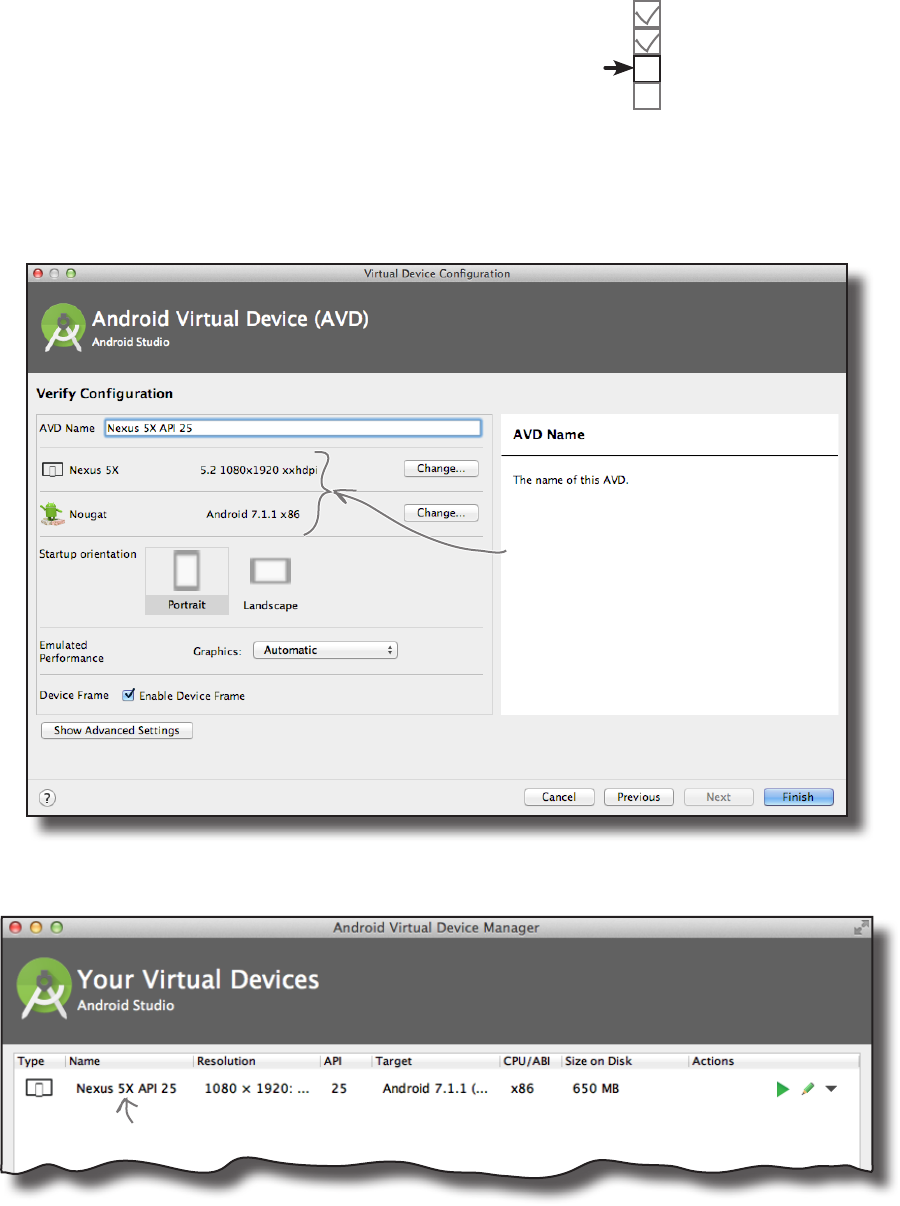Screen dimensions: 900x1206
Task: Select the 'Nexus 5X API 25' name cell
Action: pos(126,1088)
